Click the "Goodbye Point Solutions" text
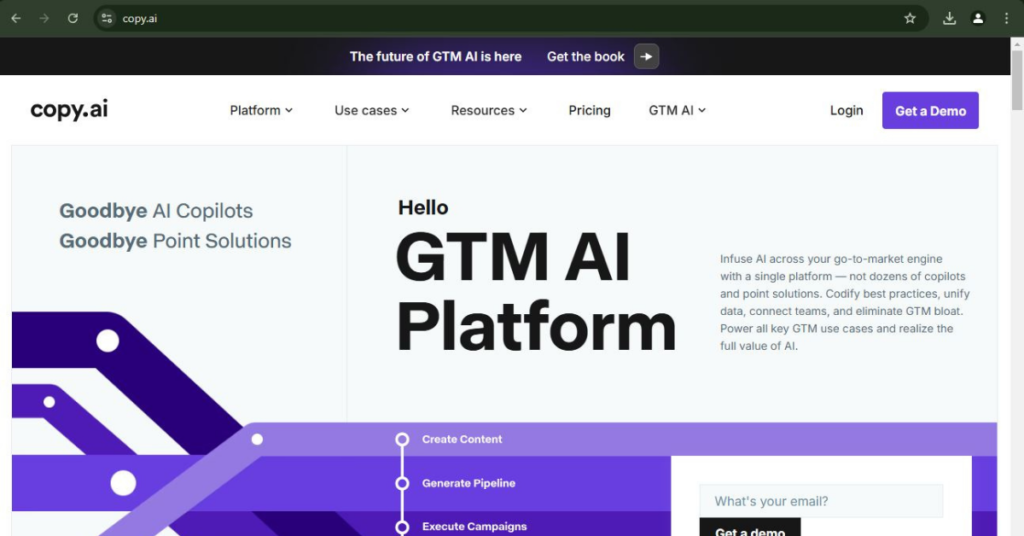This screenshot has height=536, width=1024. [175, 241]
